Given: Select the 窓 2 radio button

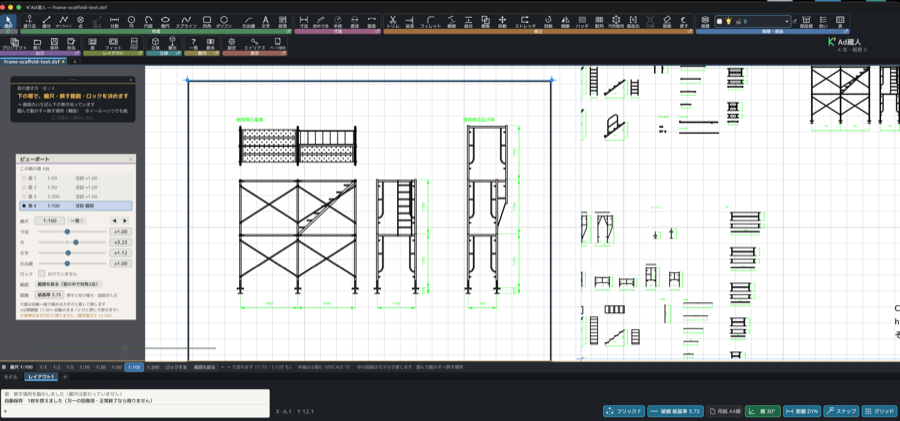Looking at the screenshot, I should tap(24, 187).
